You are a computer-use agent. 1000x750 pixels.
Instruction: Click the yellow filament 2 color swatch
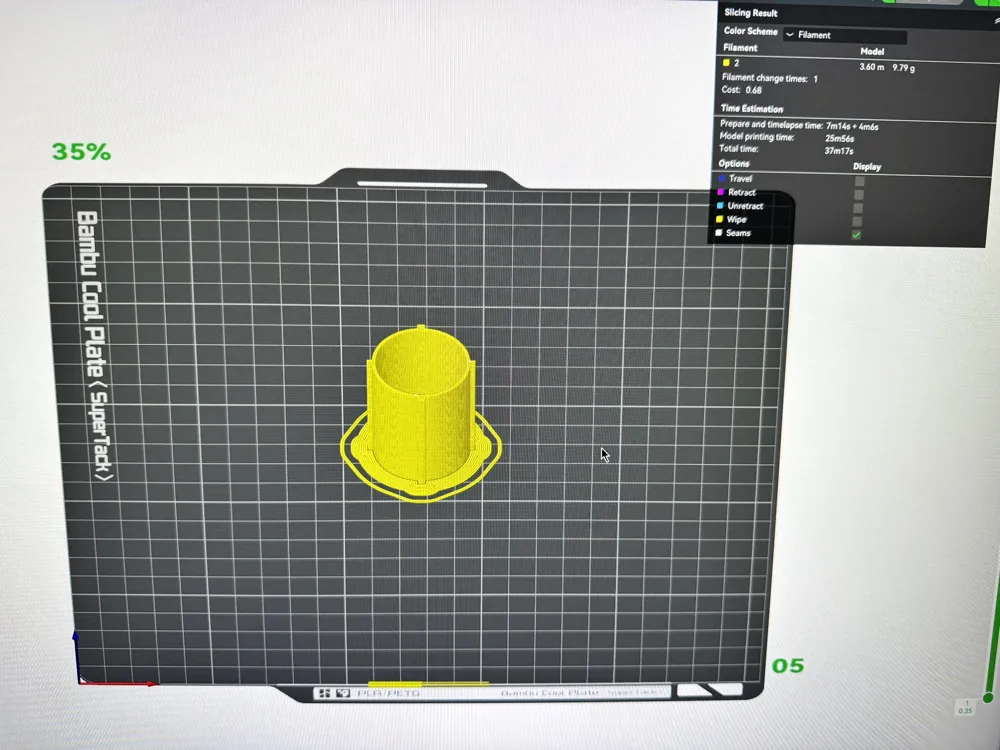(x=726, y=62)
